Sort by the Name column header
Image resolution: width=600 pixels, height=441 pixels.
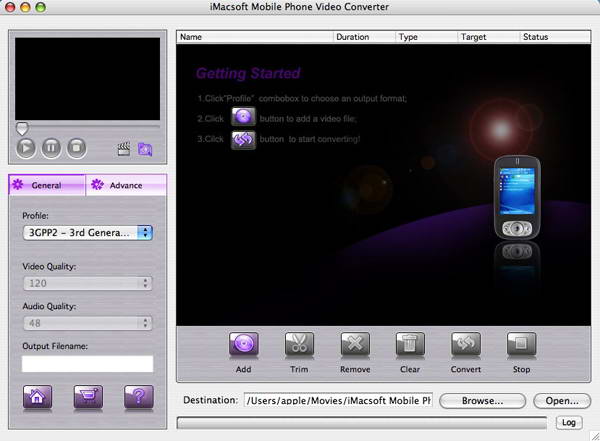(x=255, y=37)
